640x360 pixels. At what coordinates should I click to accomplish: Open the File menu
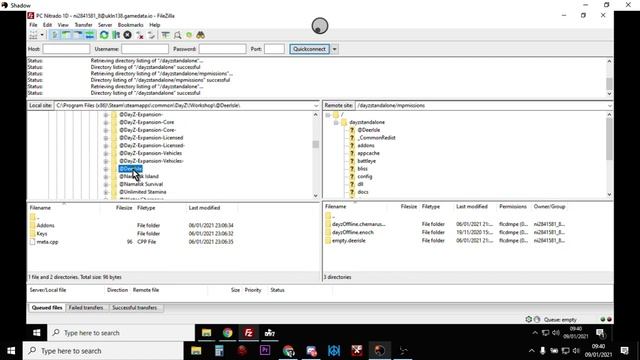[x=33, y=25]
